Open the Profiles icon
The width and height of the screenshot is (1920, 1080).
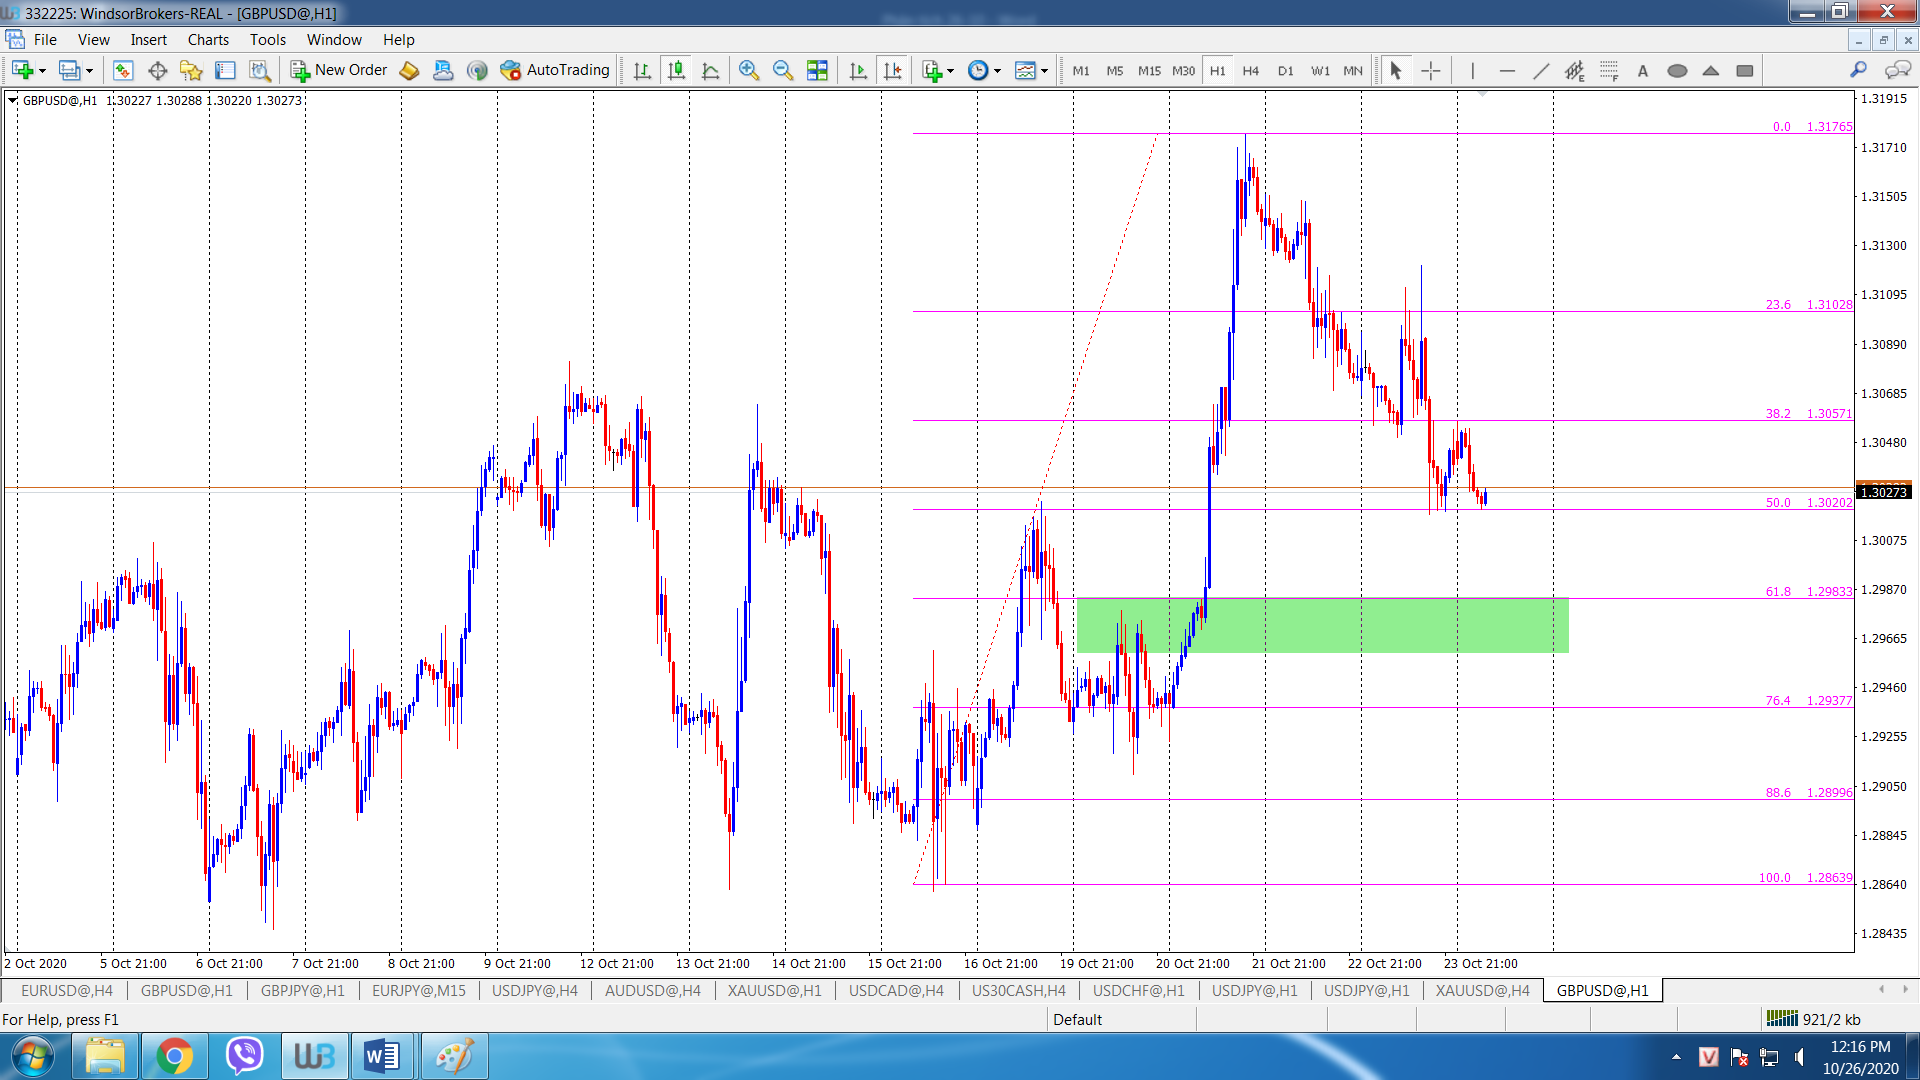coord(69,70)
